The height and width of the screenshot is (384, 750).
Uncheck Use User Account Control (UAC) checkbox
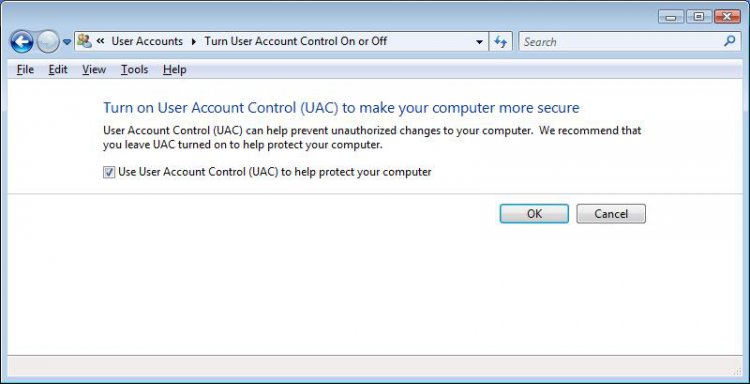(109, 172)
